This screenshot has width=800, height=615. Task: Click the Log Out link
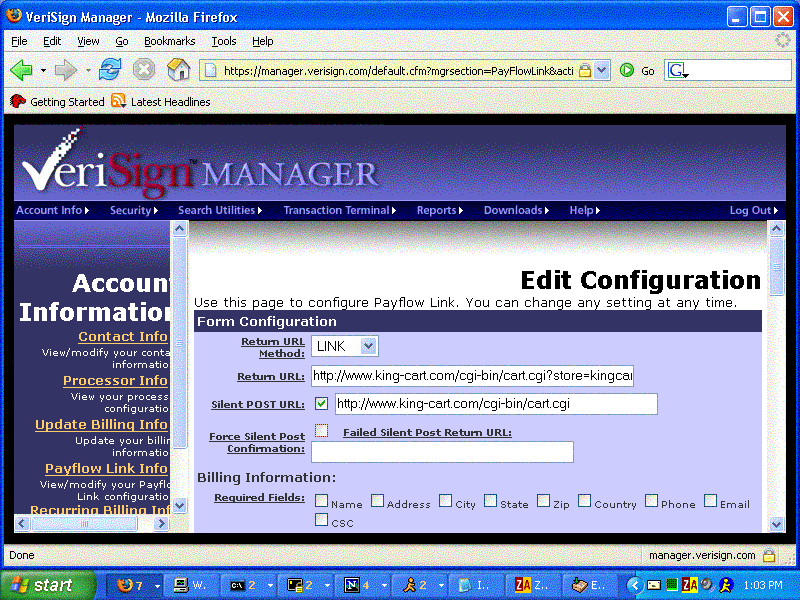(x=754, y=210)
